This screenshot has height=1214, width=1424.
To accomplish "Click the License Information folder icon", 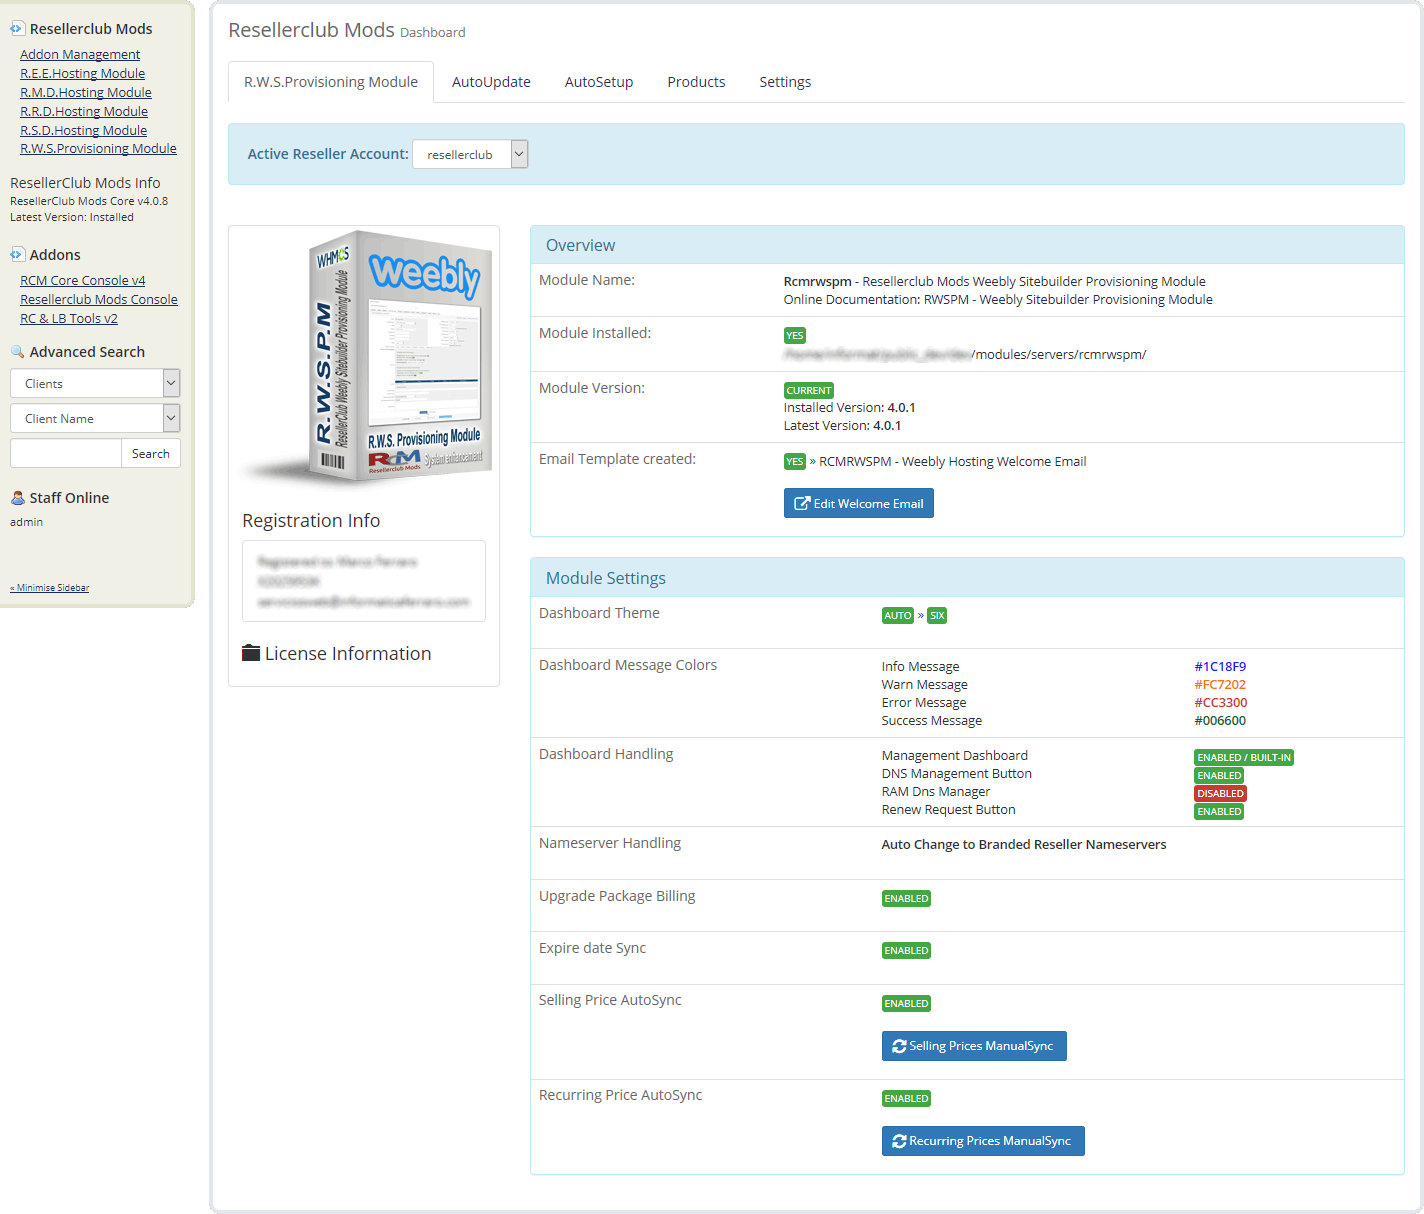I will [251, 653].
